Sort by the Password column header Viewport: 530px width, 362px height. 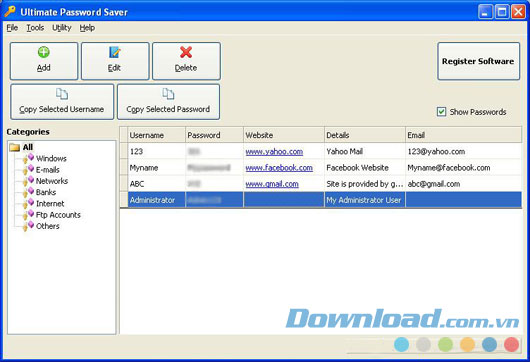[214, 135]
